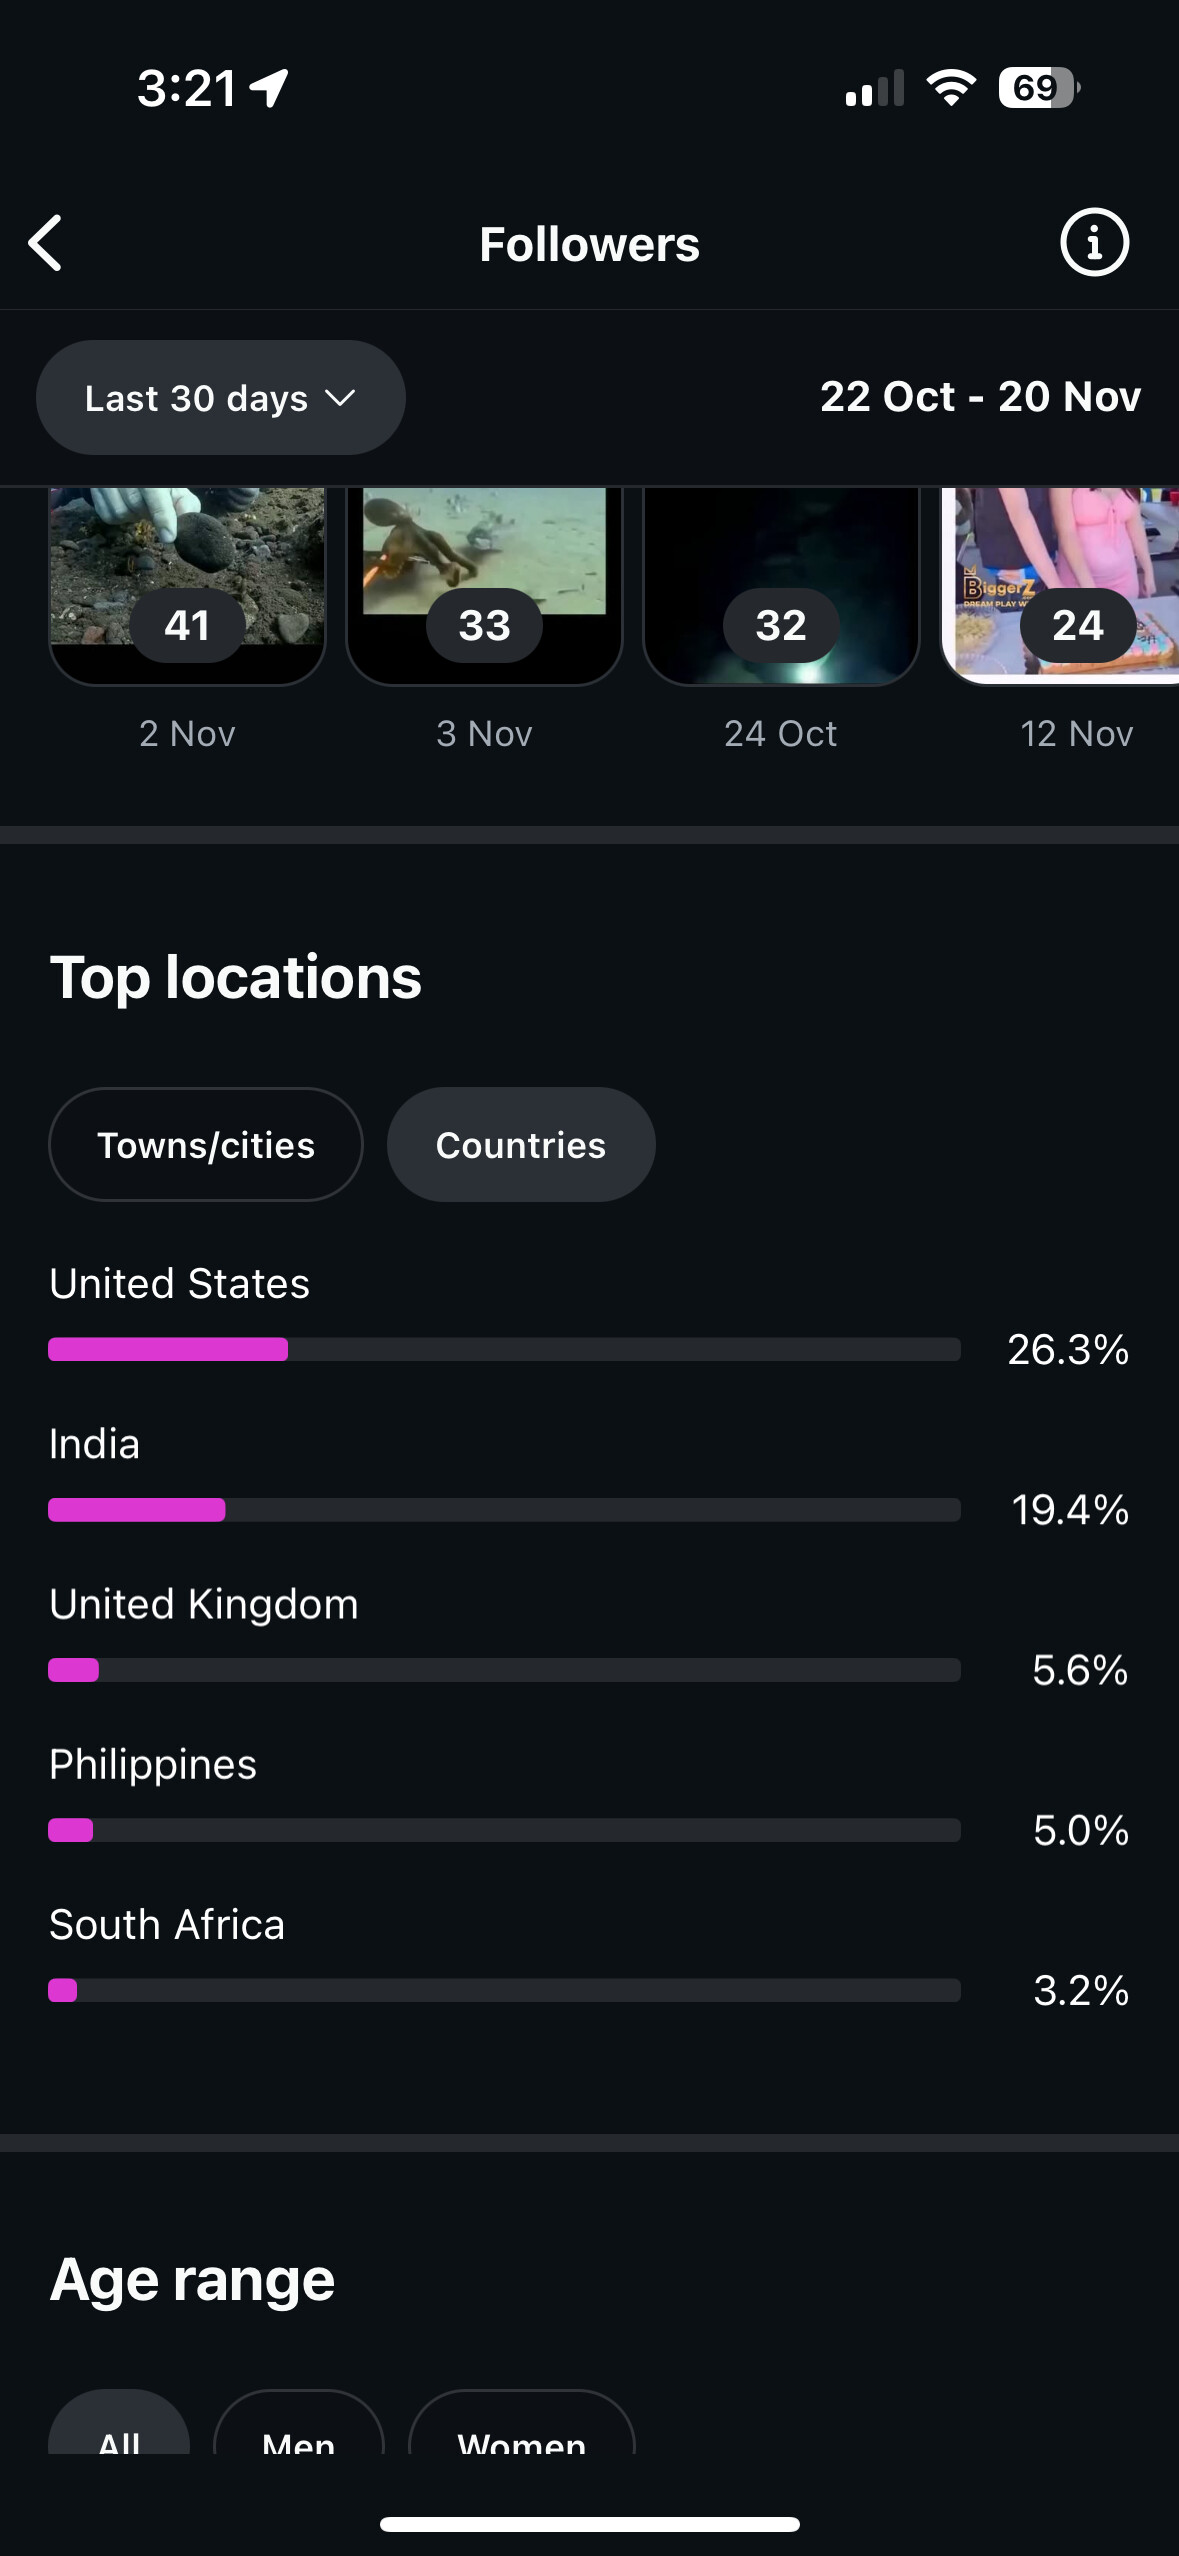The image size is (1179, 2556).
Task: Select the Towns/cities filter
Action: coord(206,1145)
